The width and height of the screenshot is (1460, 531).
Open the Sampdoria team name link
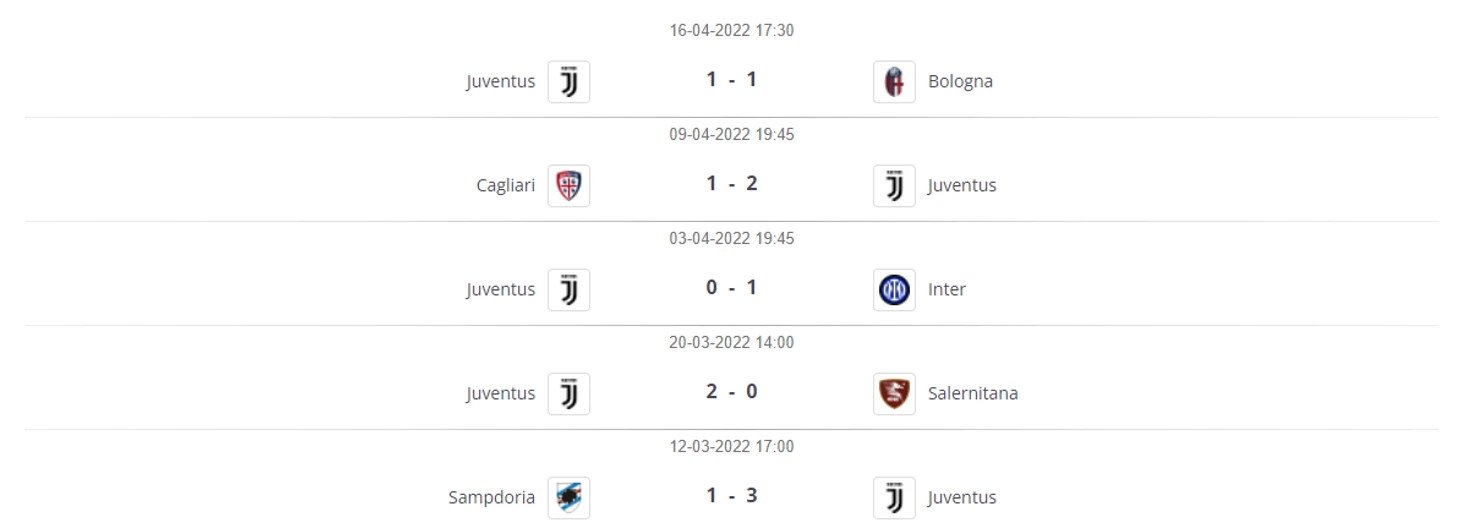pyautogui.click(x=492, y=498)
